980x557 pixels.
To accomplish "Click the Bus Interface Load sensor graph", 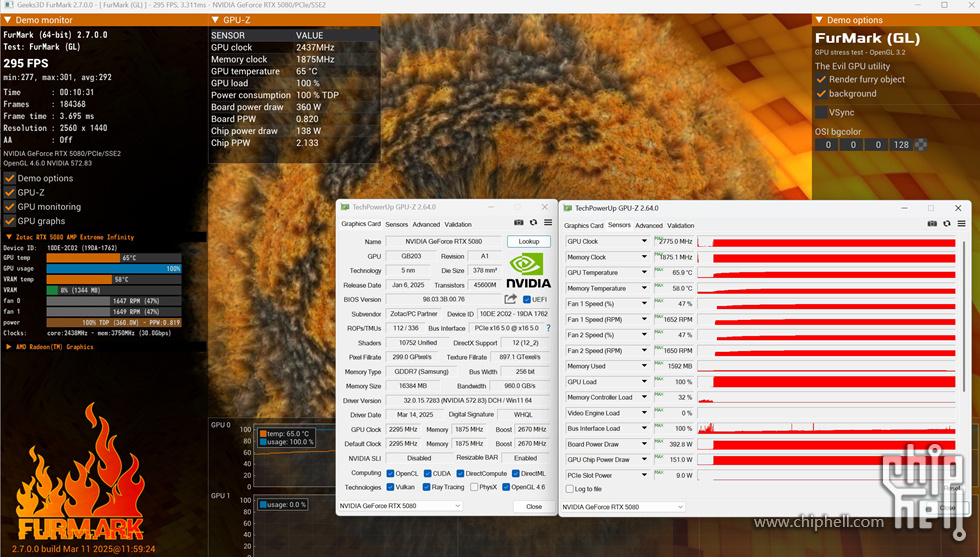I will [827, 428].
